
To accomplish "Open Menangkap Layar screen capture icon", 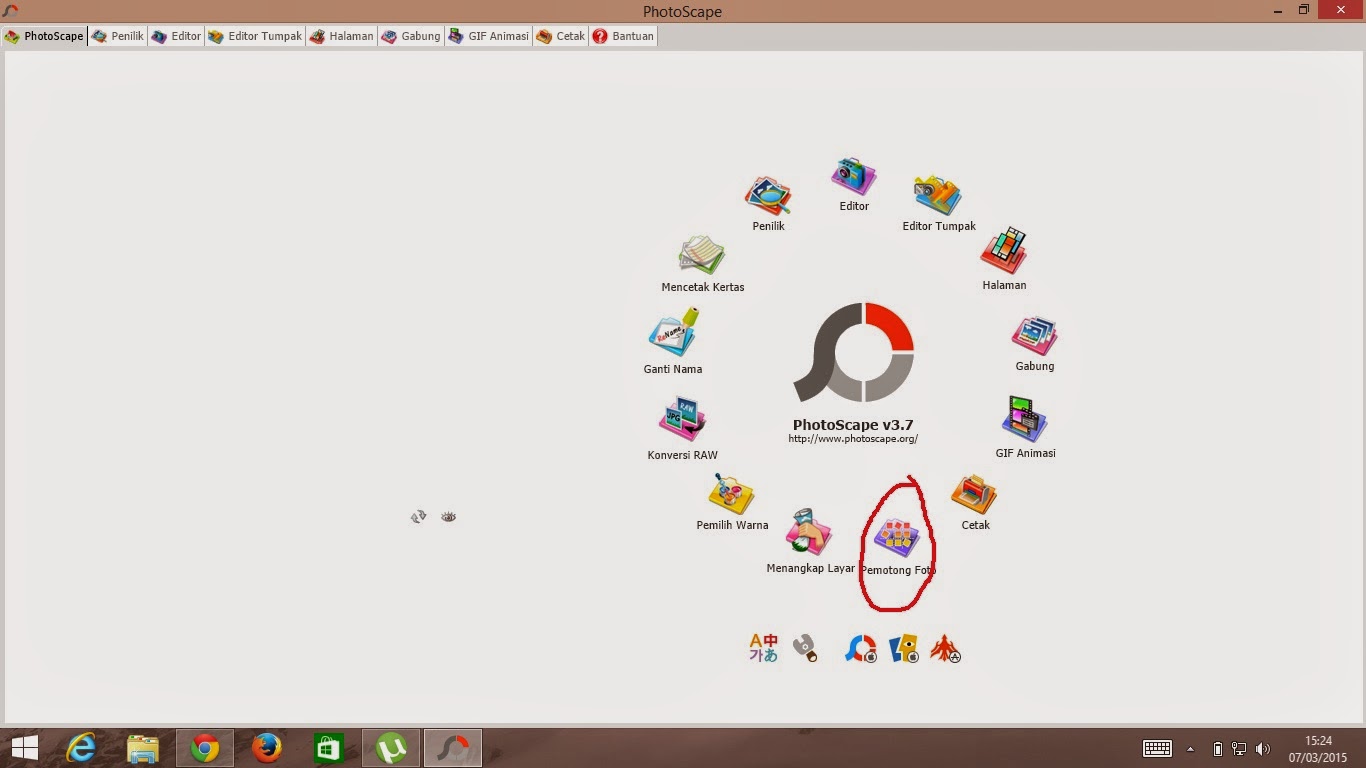I will (809, 532).
